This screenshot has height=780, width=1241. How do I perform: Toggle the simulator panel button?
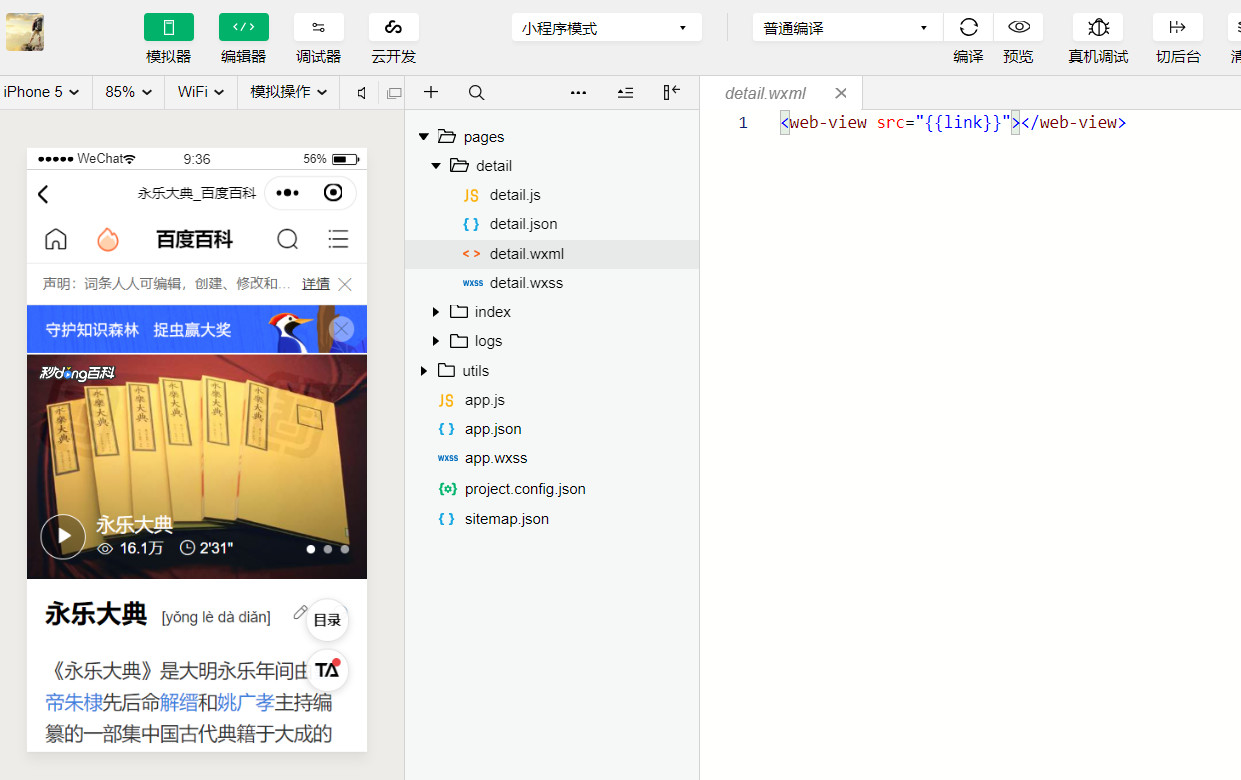tap(168, 27)
